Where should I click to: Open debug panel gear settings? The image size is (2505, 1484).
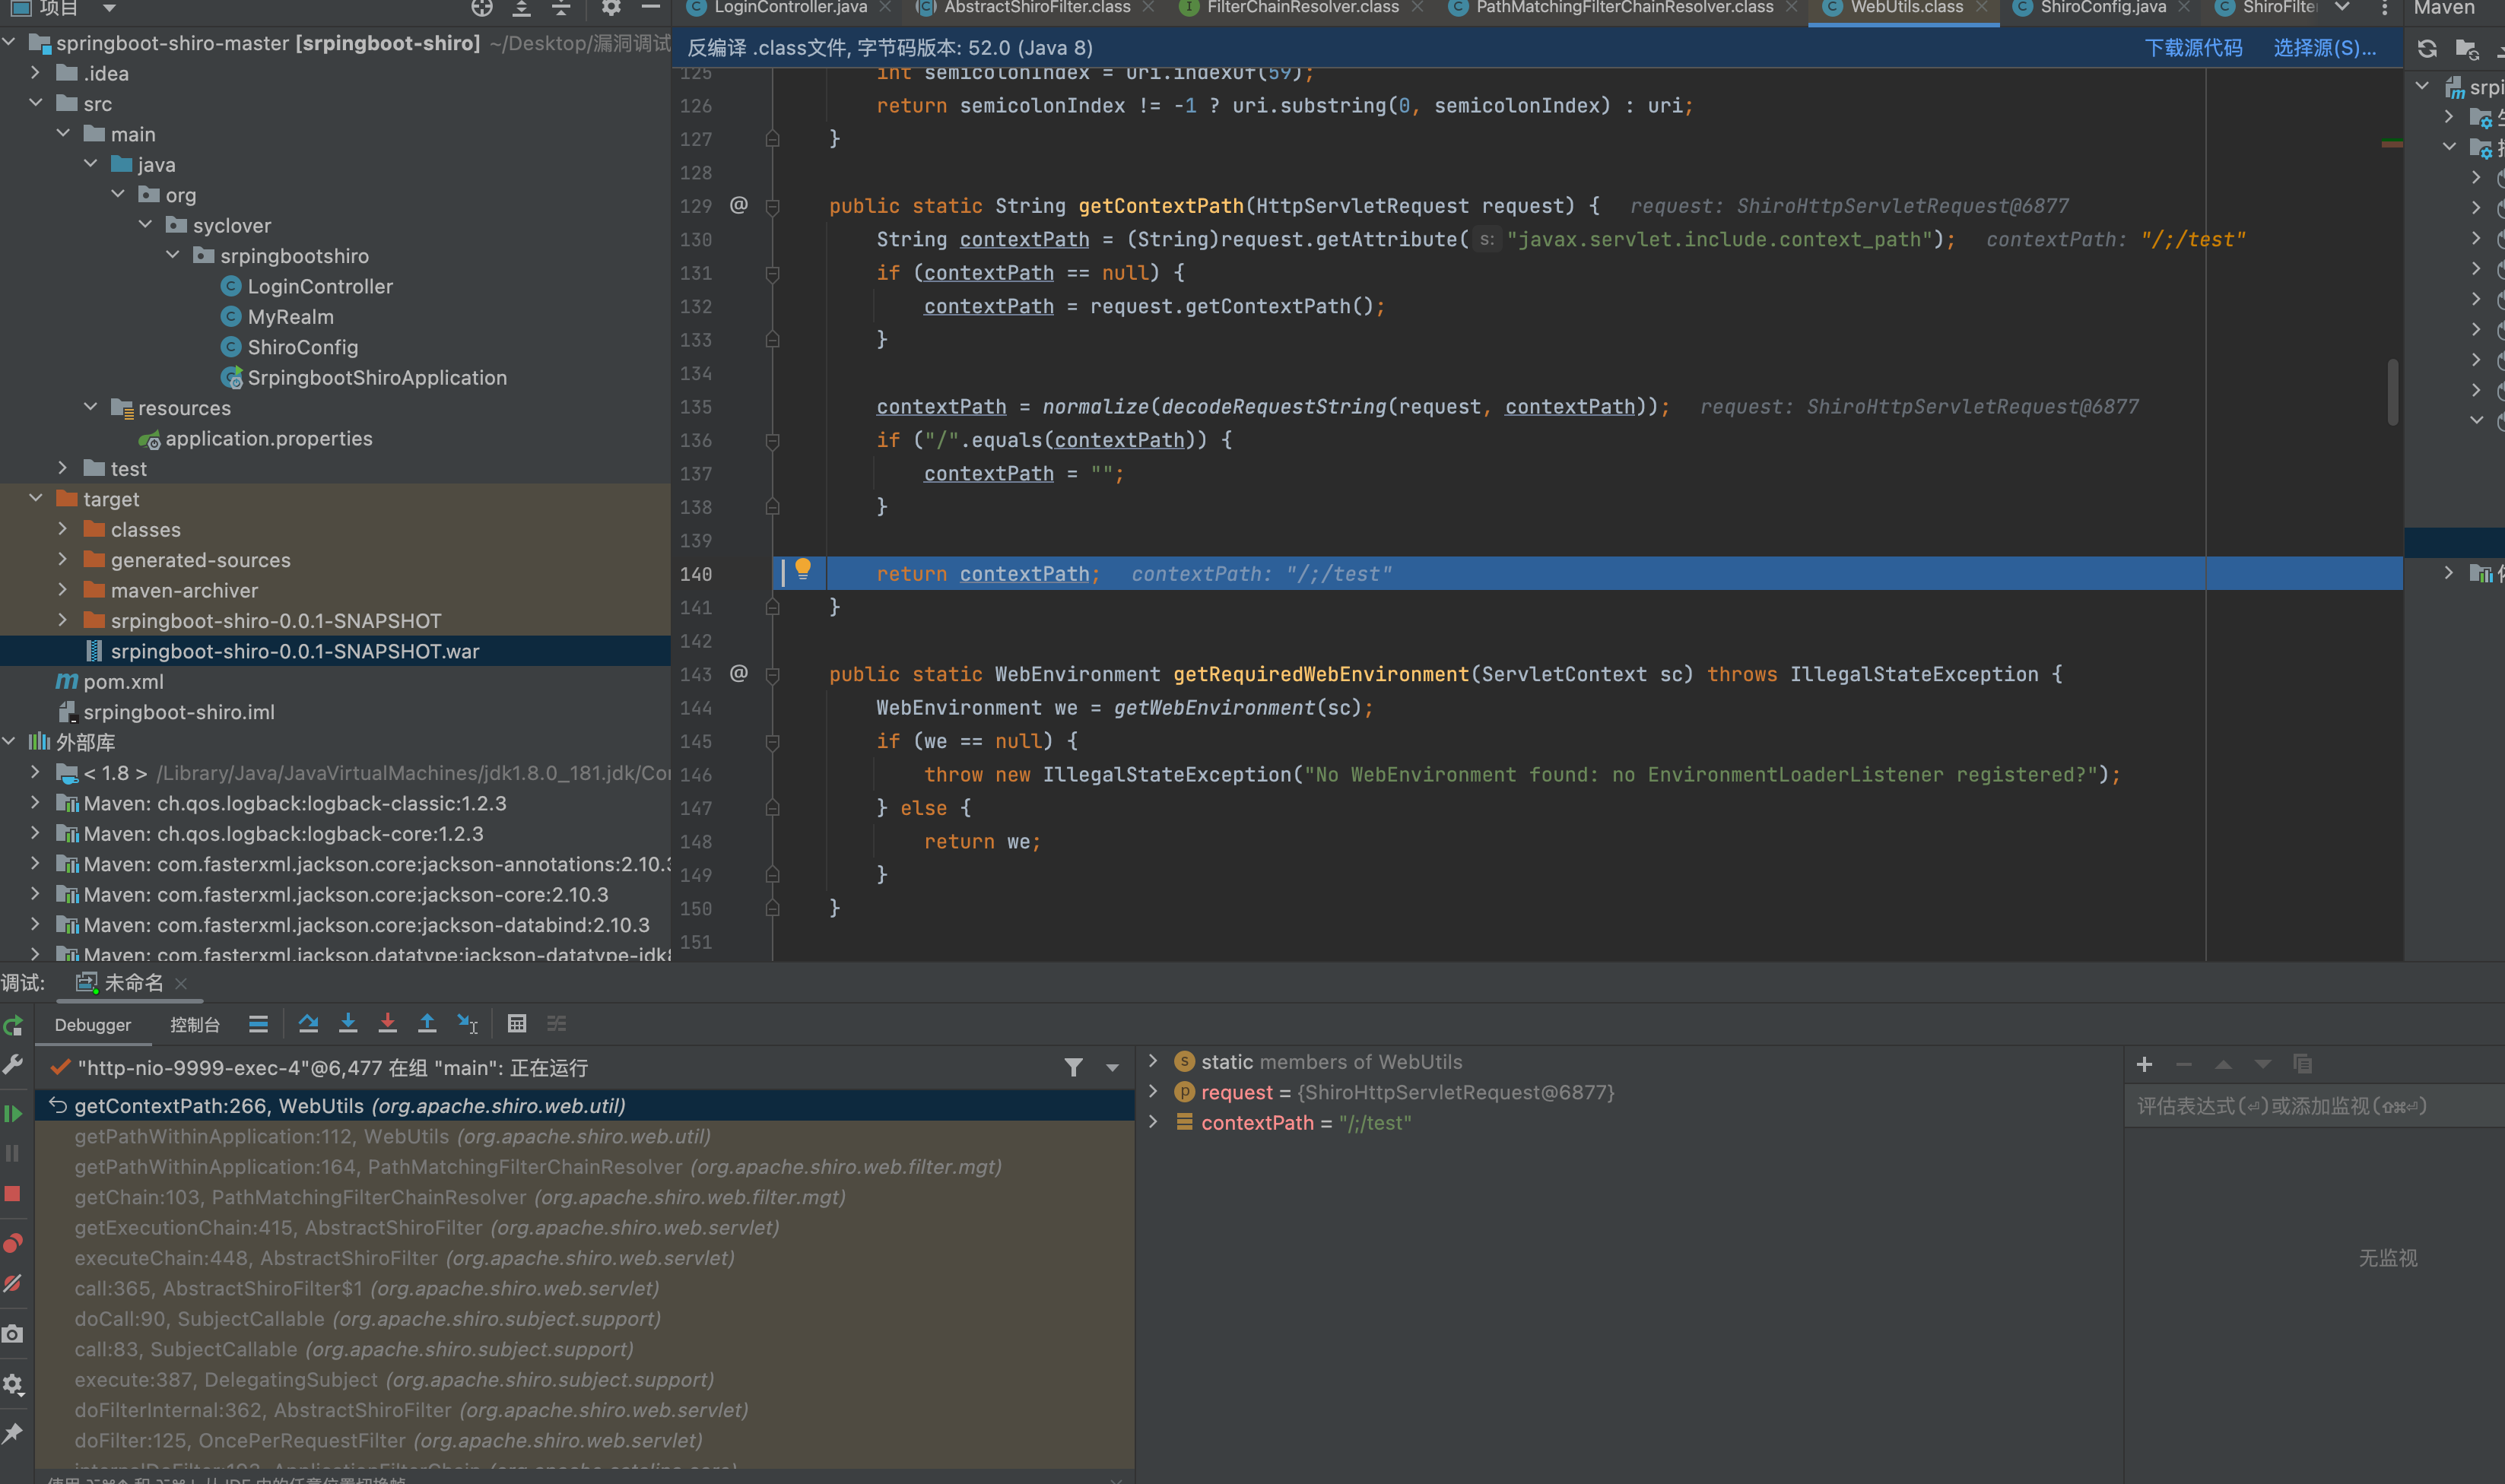(x=13, y=1384)
